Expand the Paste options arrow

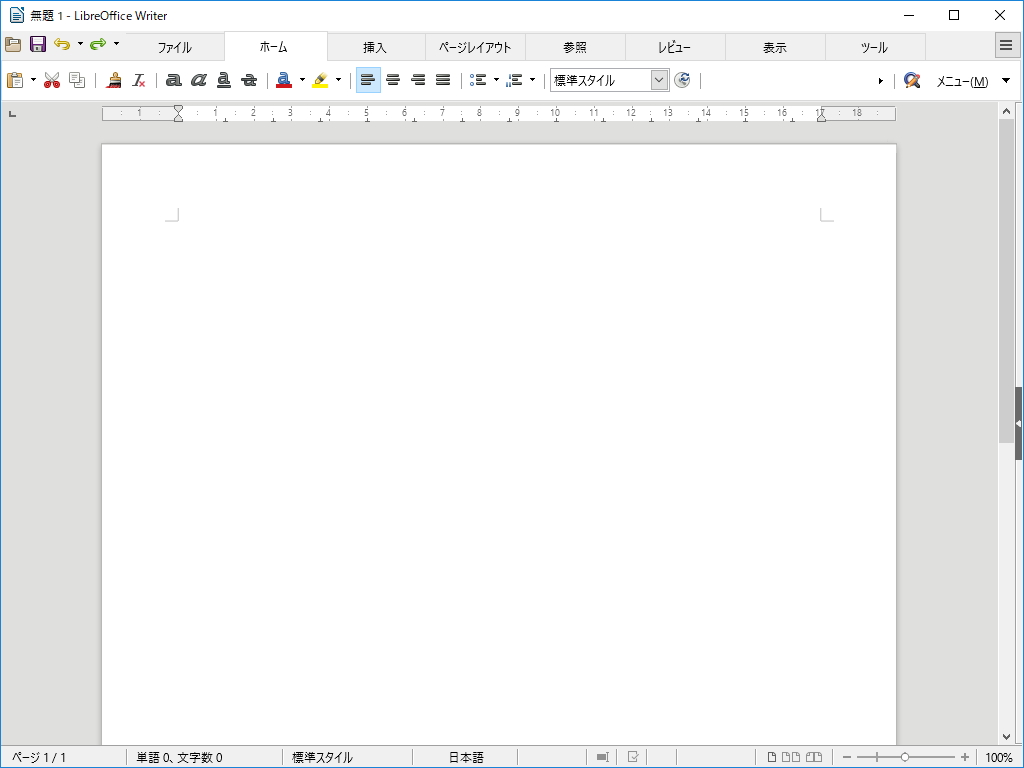33,80
